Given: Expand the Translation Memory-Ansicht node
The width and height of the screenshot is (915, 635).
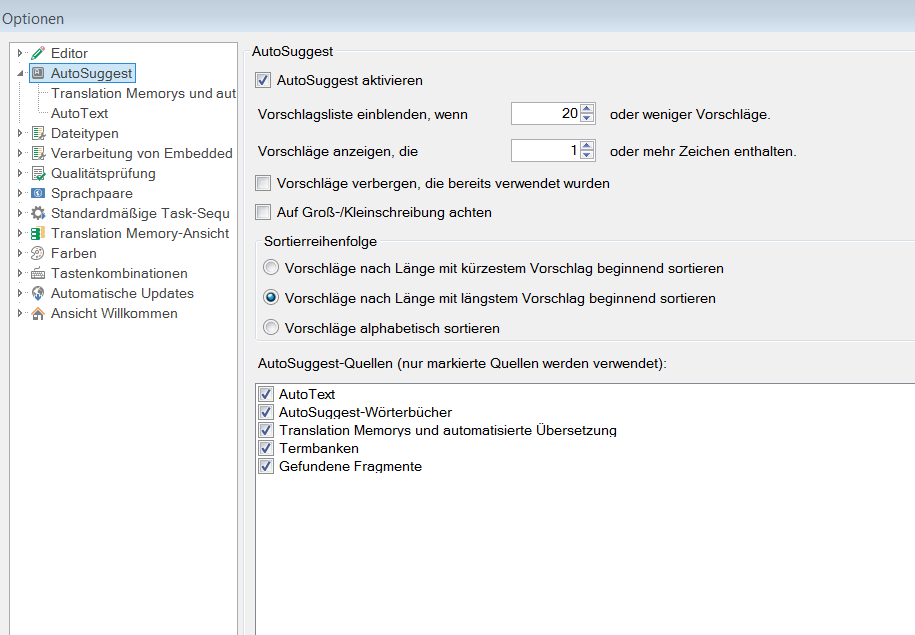Looking at the screenshot, I should (x=20, y=233).
